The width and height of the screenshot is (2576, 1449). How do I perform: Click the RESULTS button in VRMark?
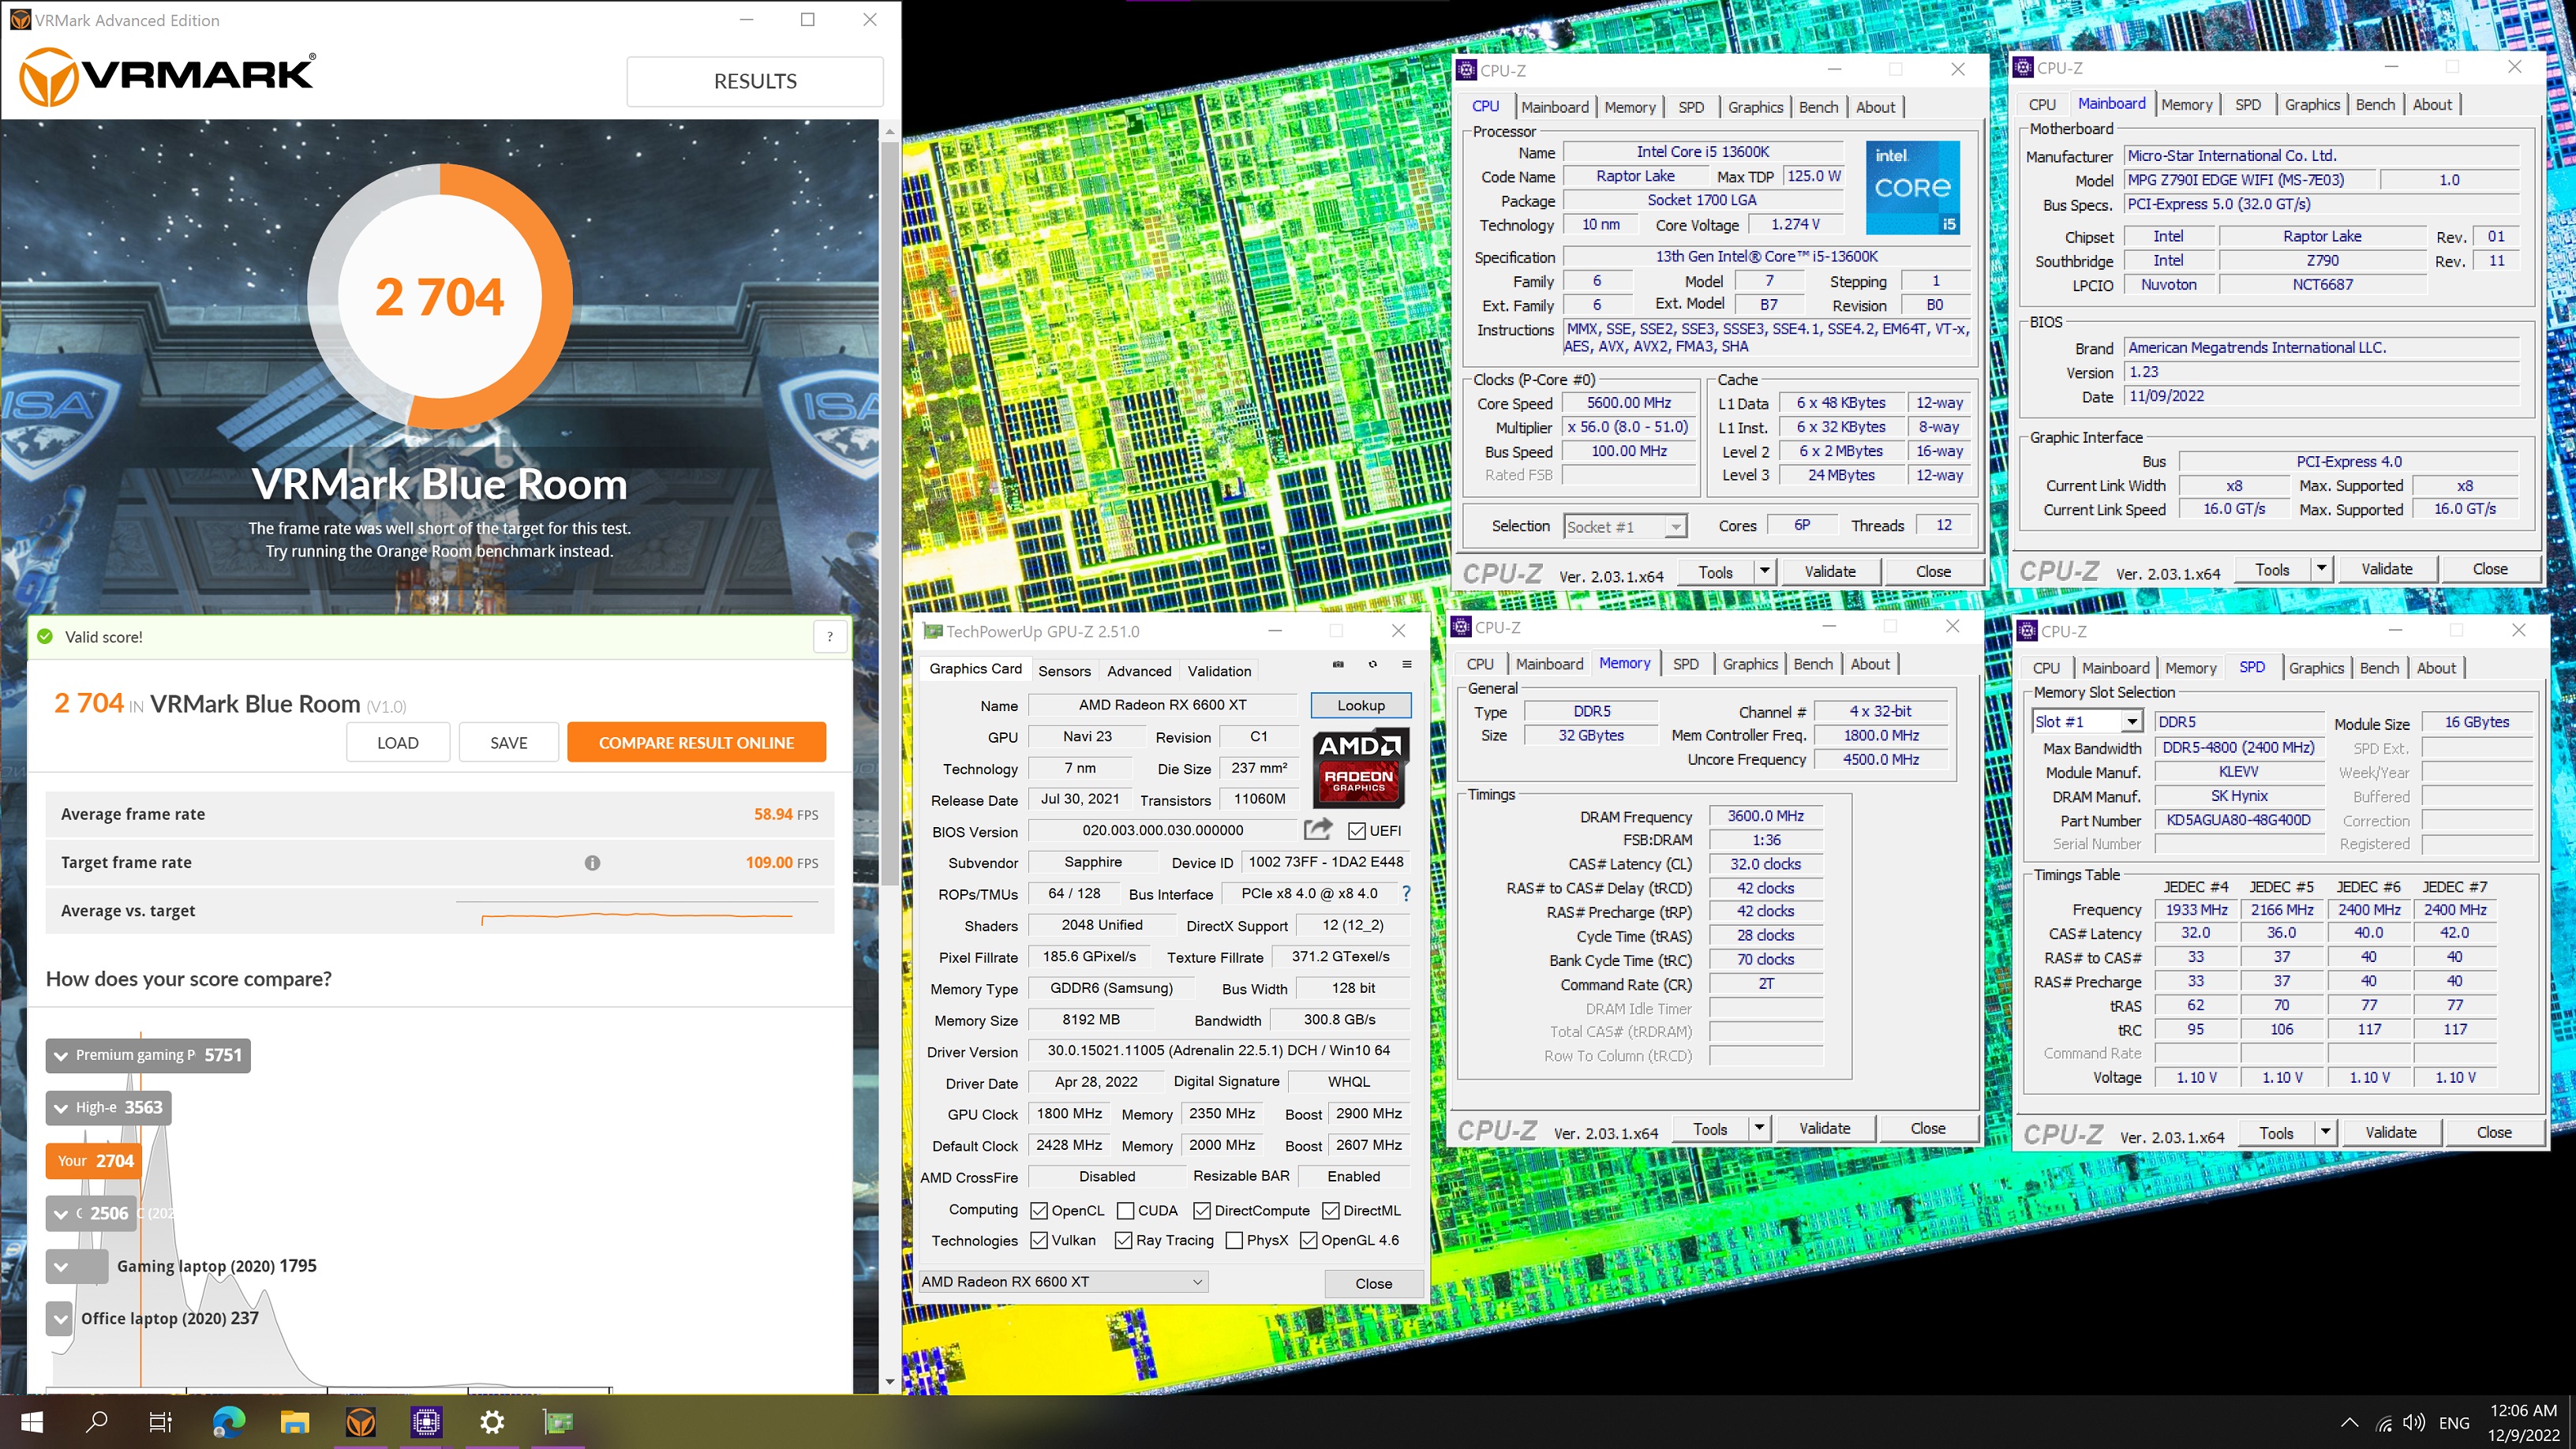tap(755, 81)
